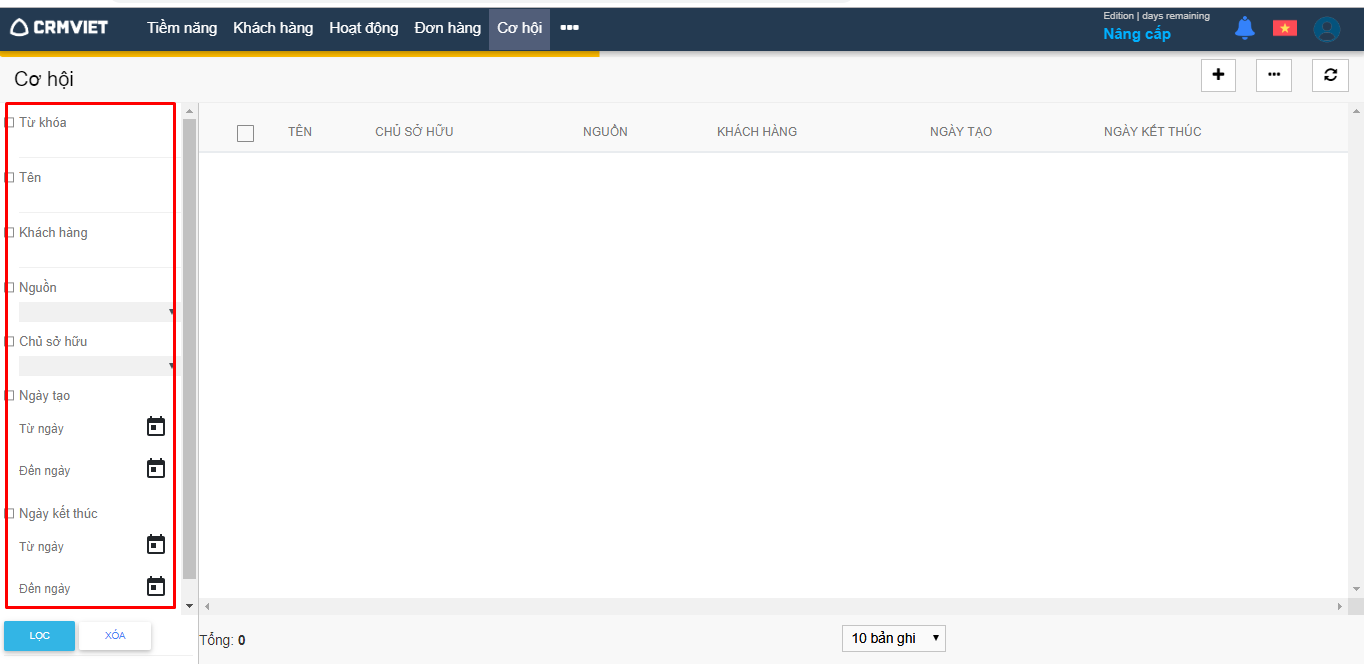Select all rows checkbox in table header
Screen dimensions: 1364x664
[x=245, y=133]
